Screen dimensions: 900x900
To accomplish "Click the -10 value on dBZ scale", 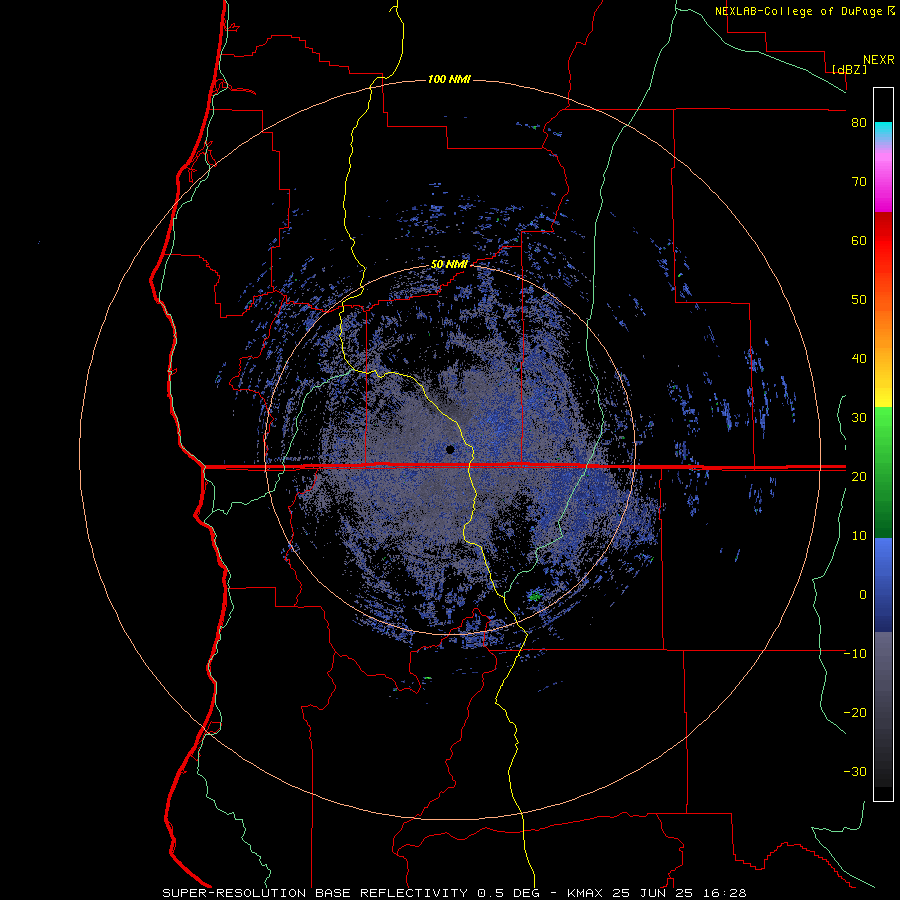I will 855,654.
